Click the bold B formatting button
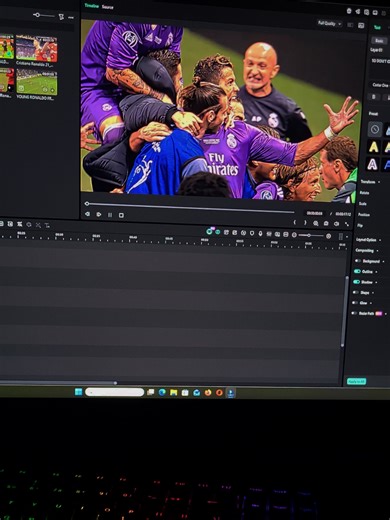390x520 pixels. (374, 97)
